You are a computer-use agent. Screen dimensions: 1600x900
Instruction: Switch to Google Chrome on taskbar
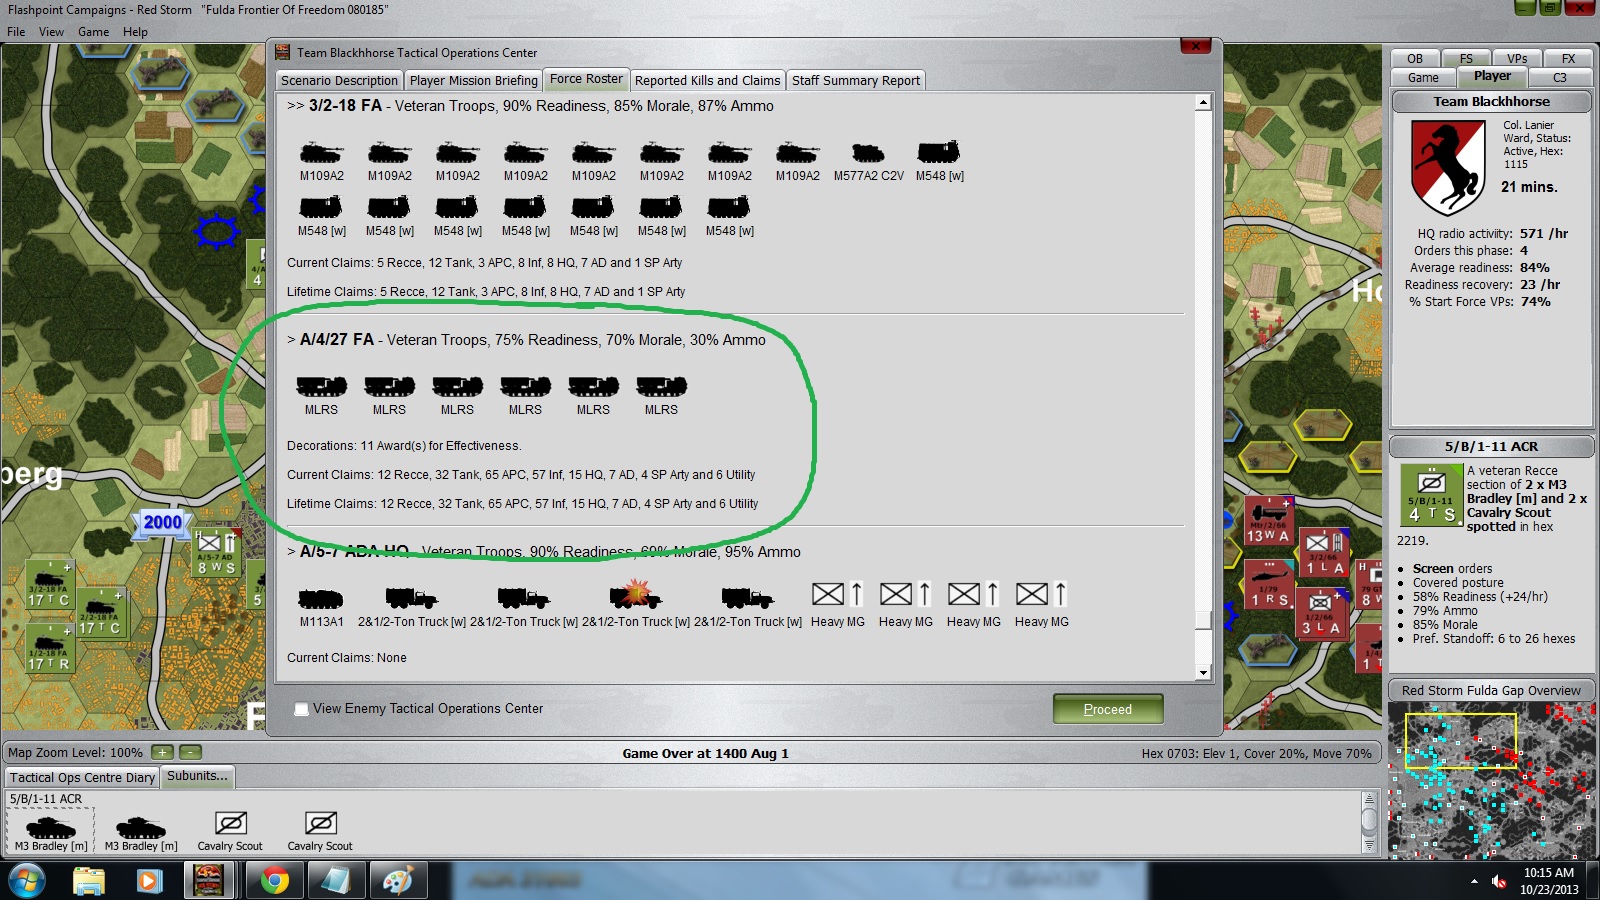(x=274, y=881)
